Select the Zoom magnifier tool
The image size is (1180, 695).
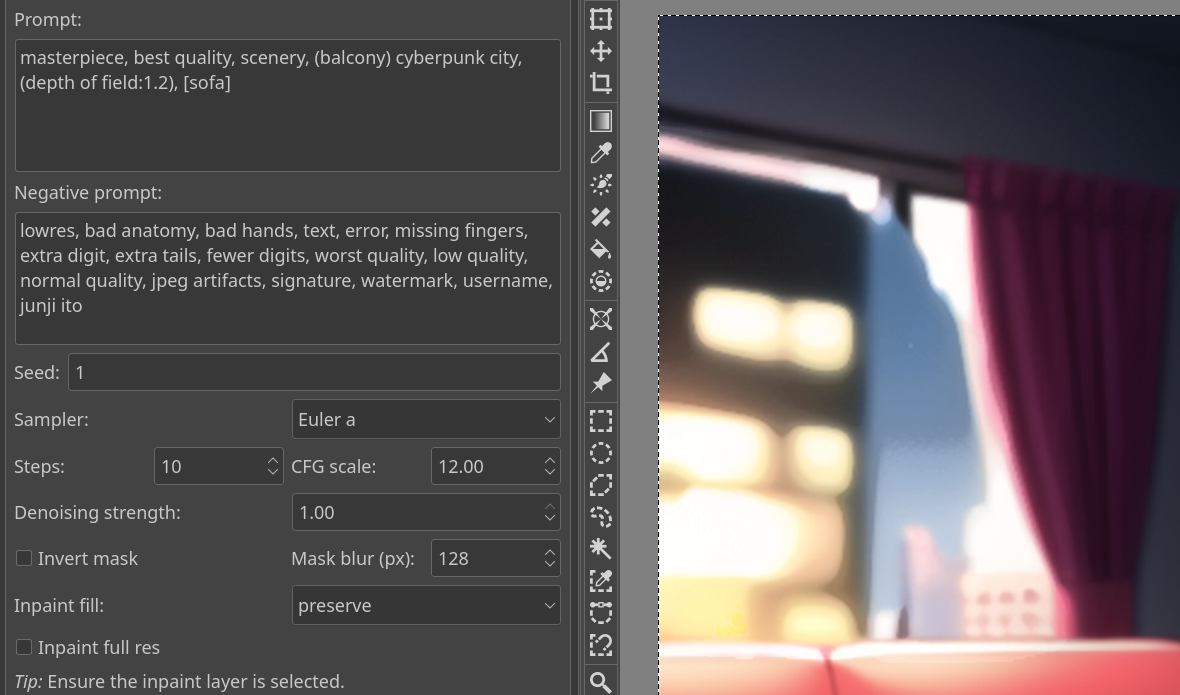[x=601, y=683]
